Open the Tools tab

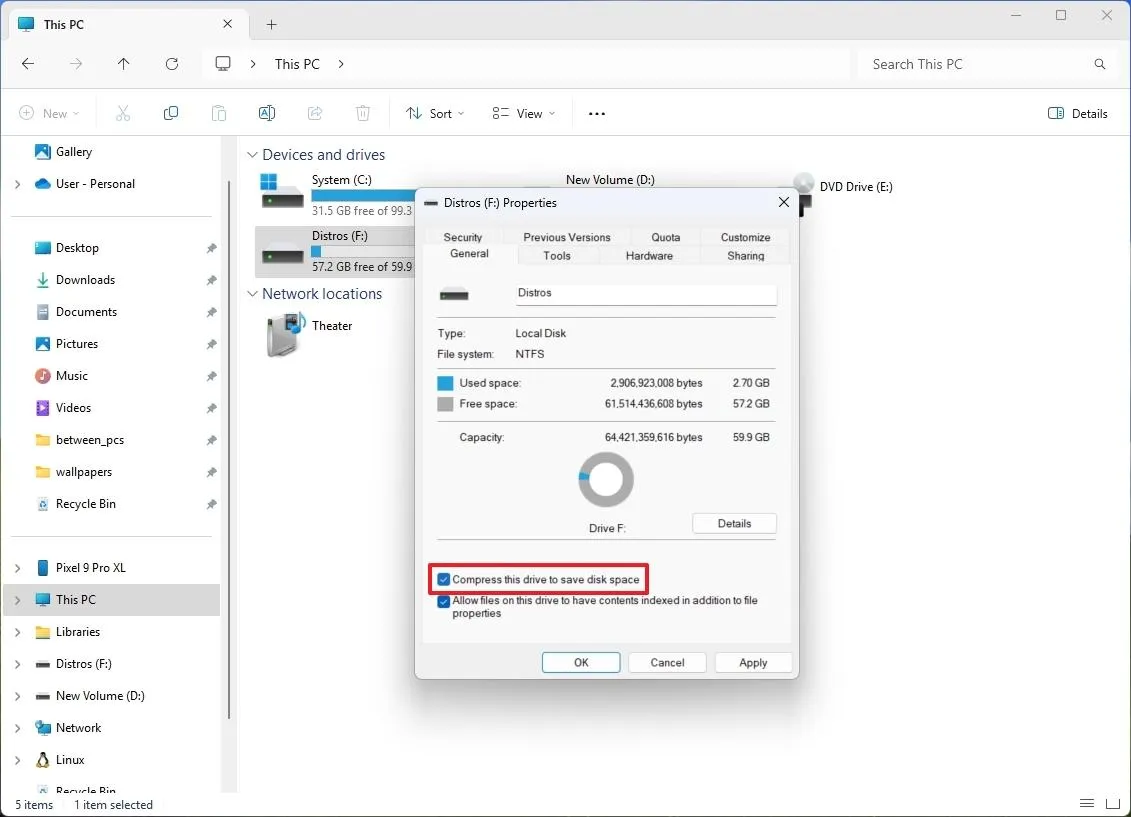pos(557,256)
